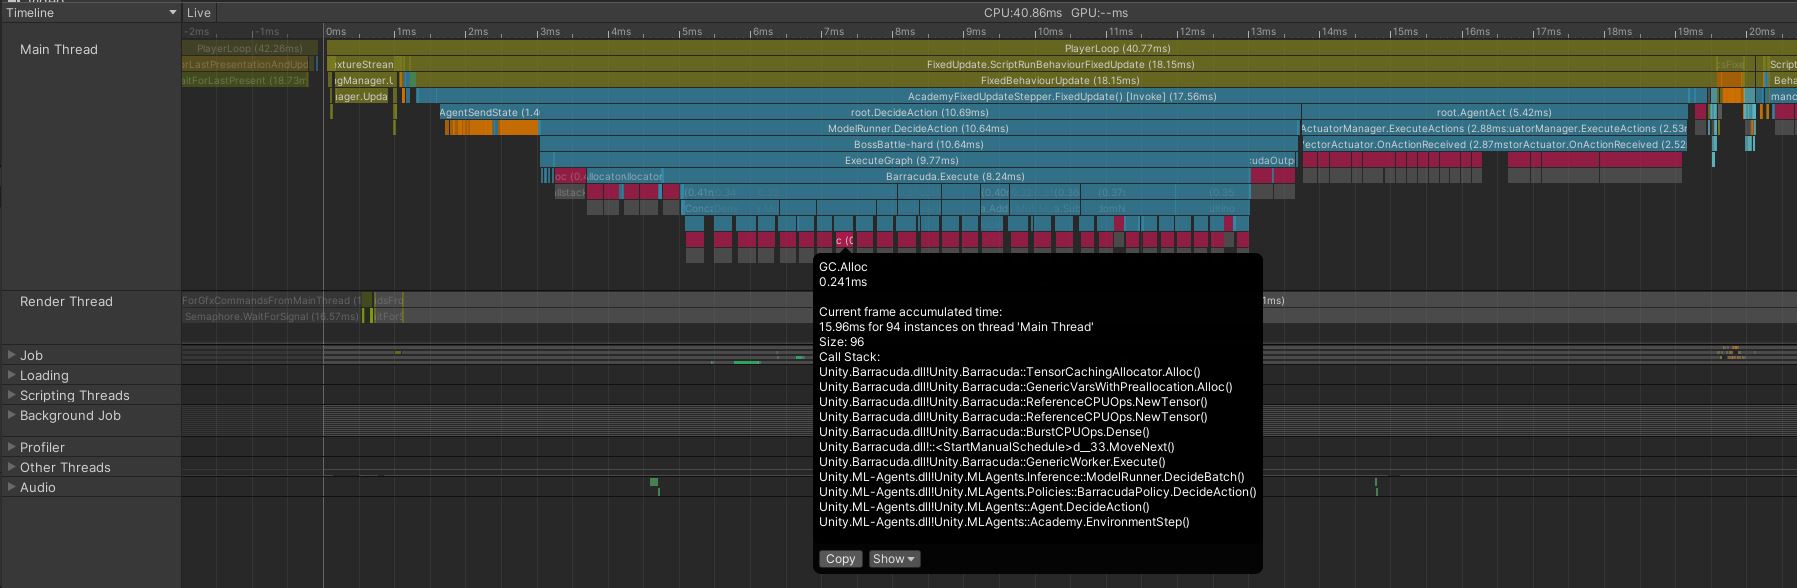The height and width of the screenshot is (588, 1797).
Task: Click TensorCachingAllocator.Alloc() call stack line
Action: 1010,372
